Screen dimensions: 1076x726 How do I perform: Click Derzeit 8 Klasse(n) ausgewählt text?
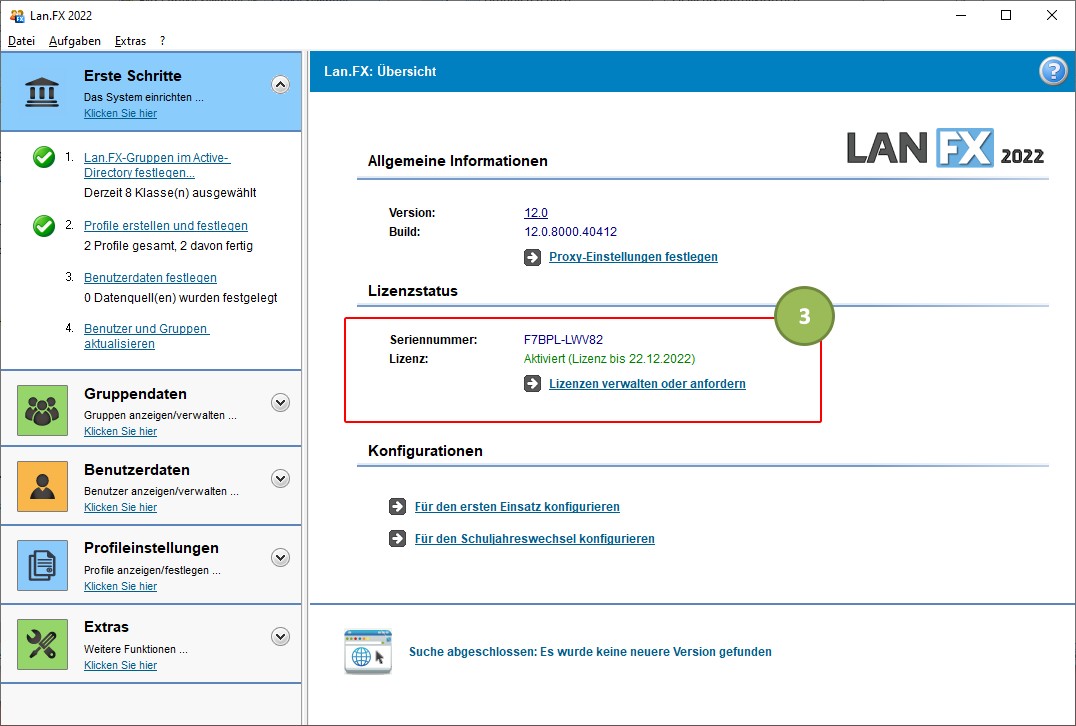(x=170, y=193)
